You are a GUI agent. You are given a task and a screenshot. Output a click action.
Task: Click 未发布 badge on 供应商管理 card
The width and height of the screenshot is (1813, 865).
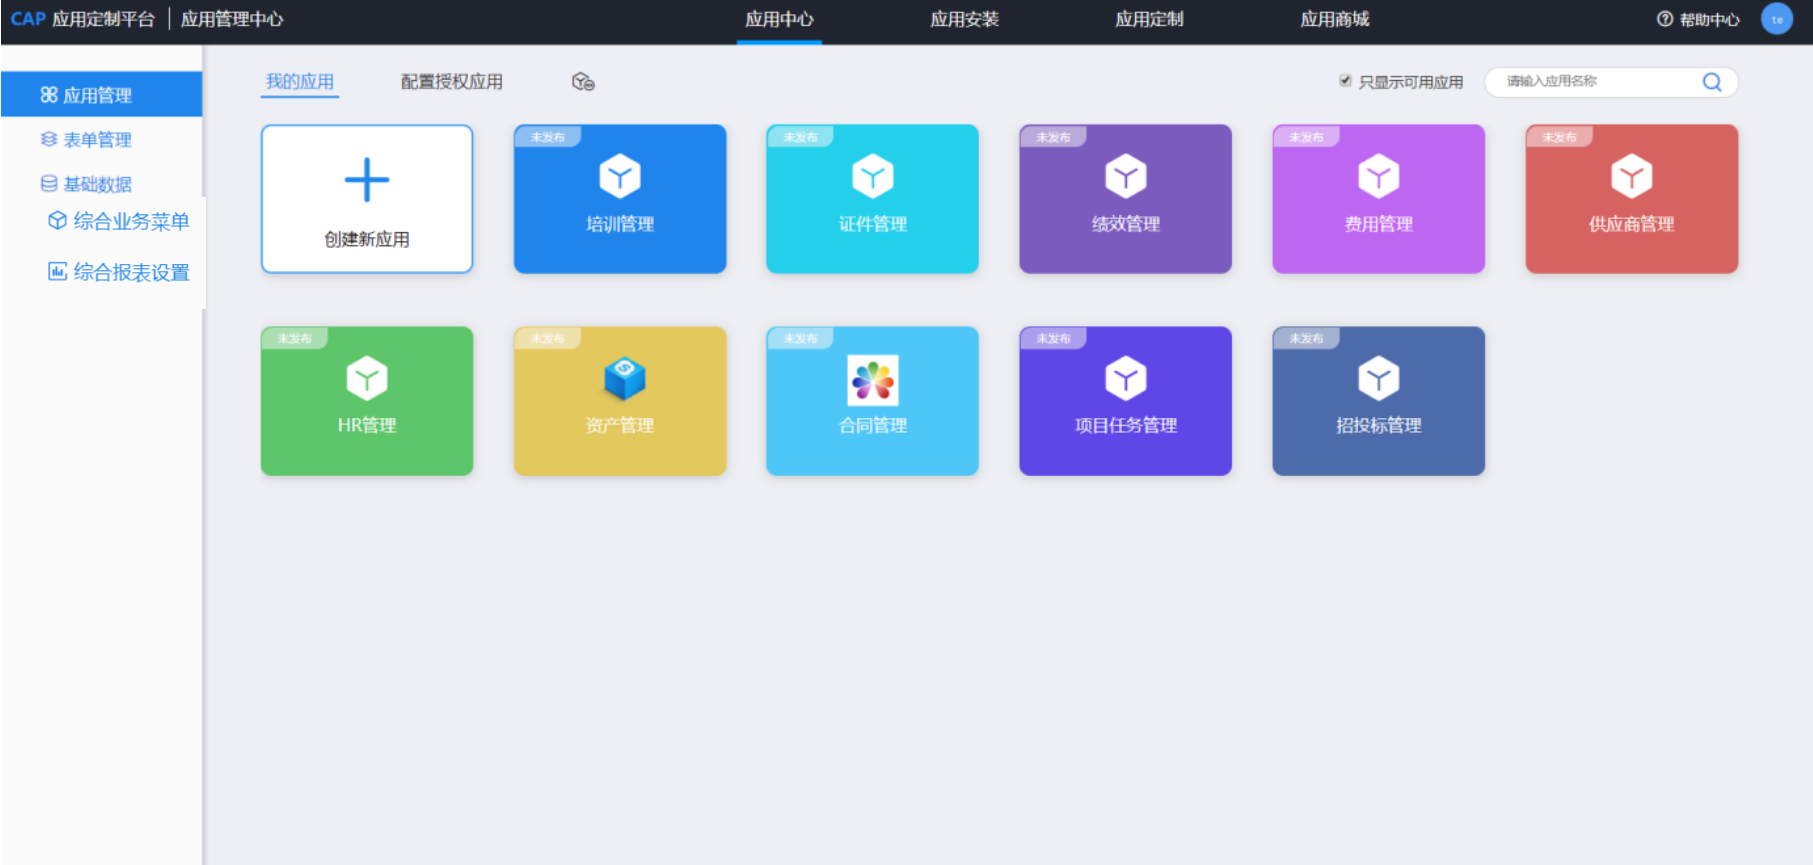click(x=1559, y=137)
